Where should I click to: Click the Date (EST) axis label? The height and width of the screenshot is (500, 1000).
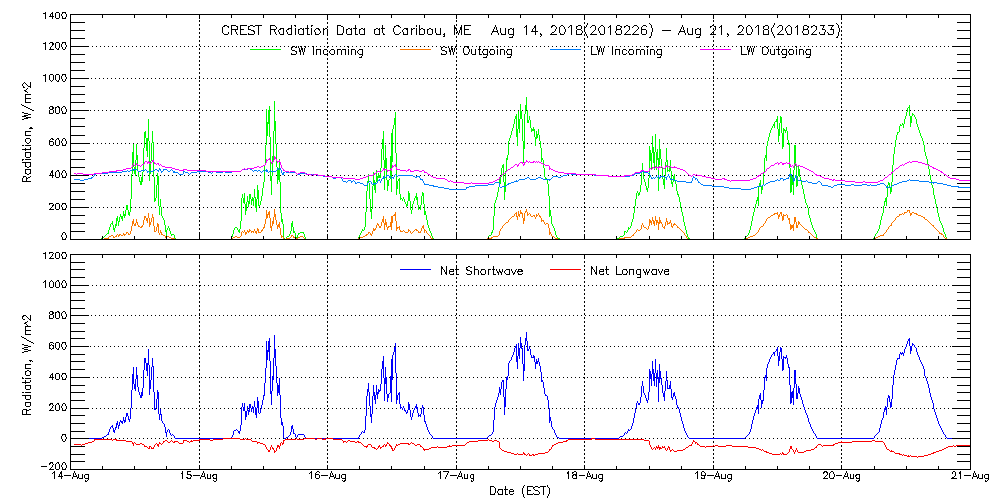tap(521, 491)
